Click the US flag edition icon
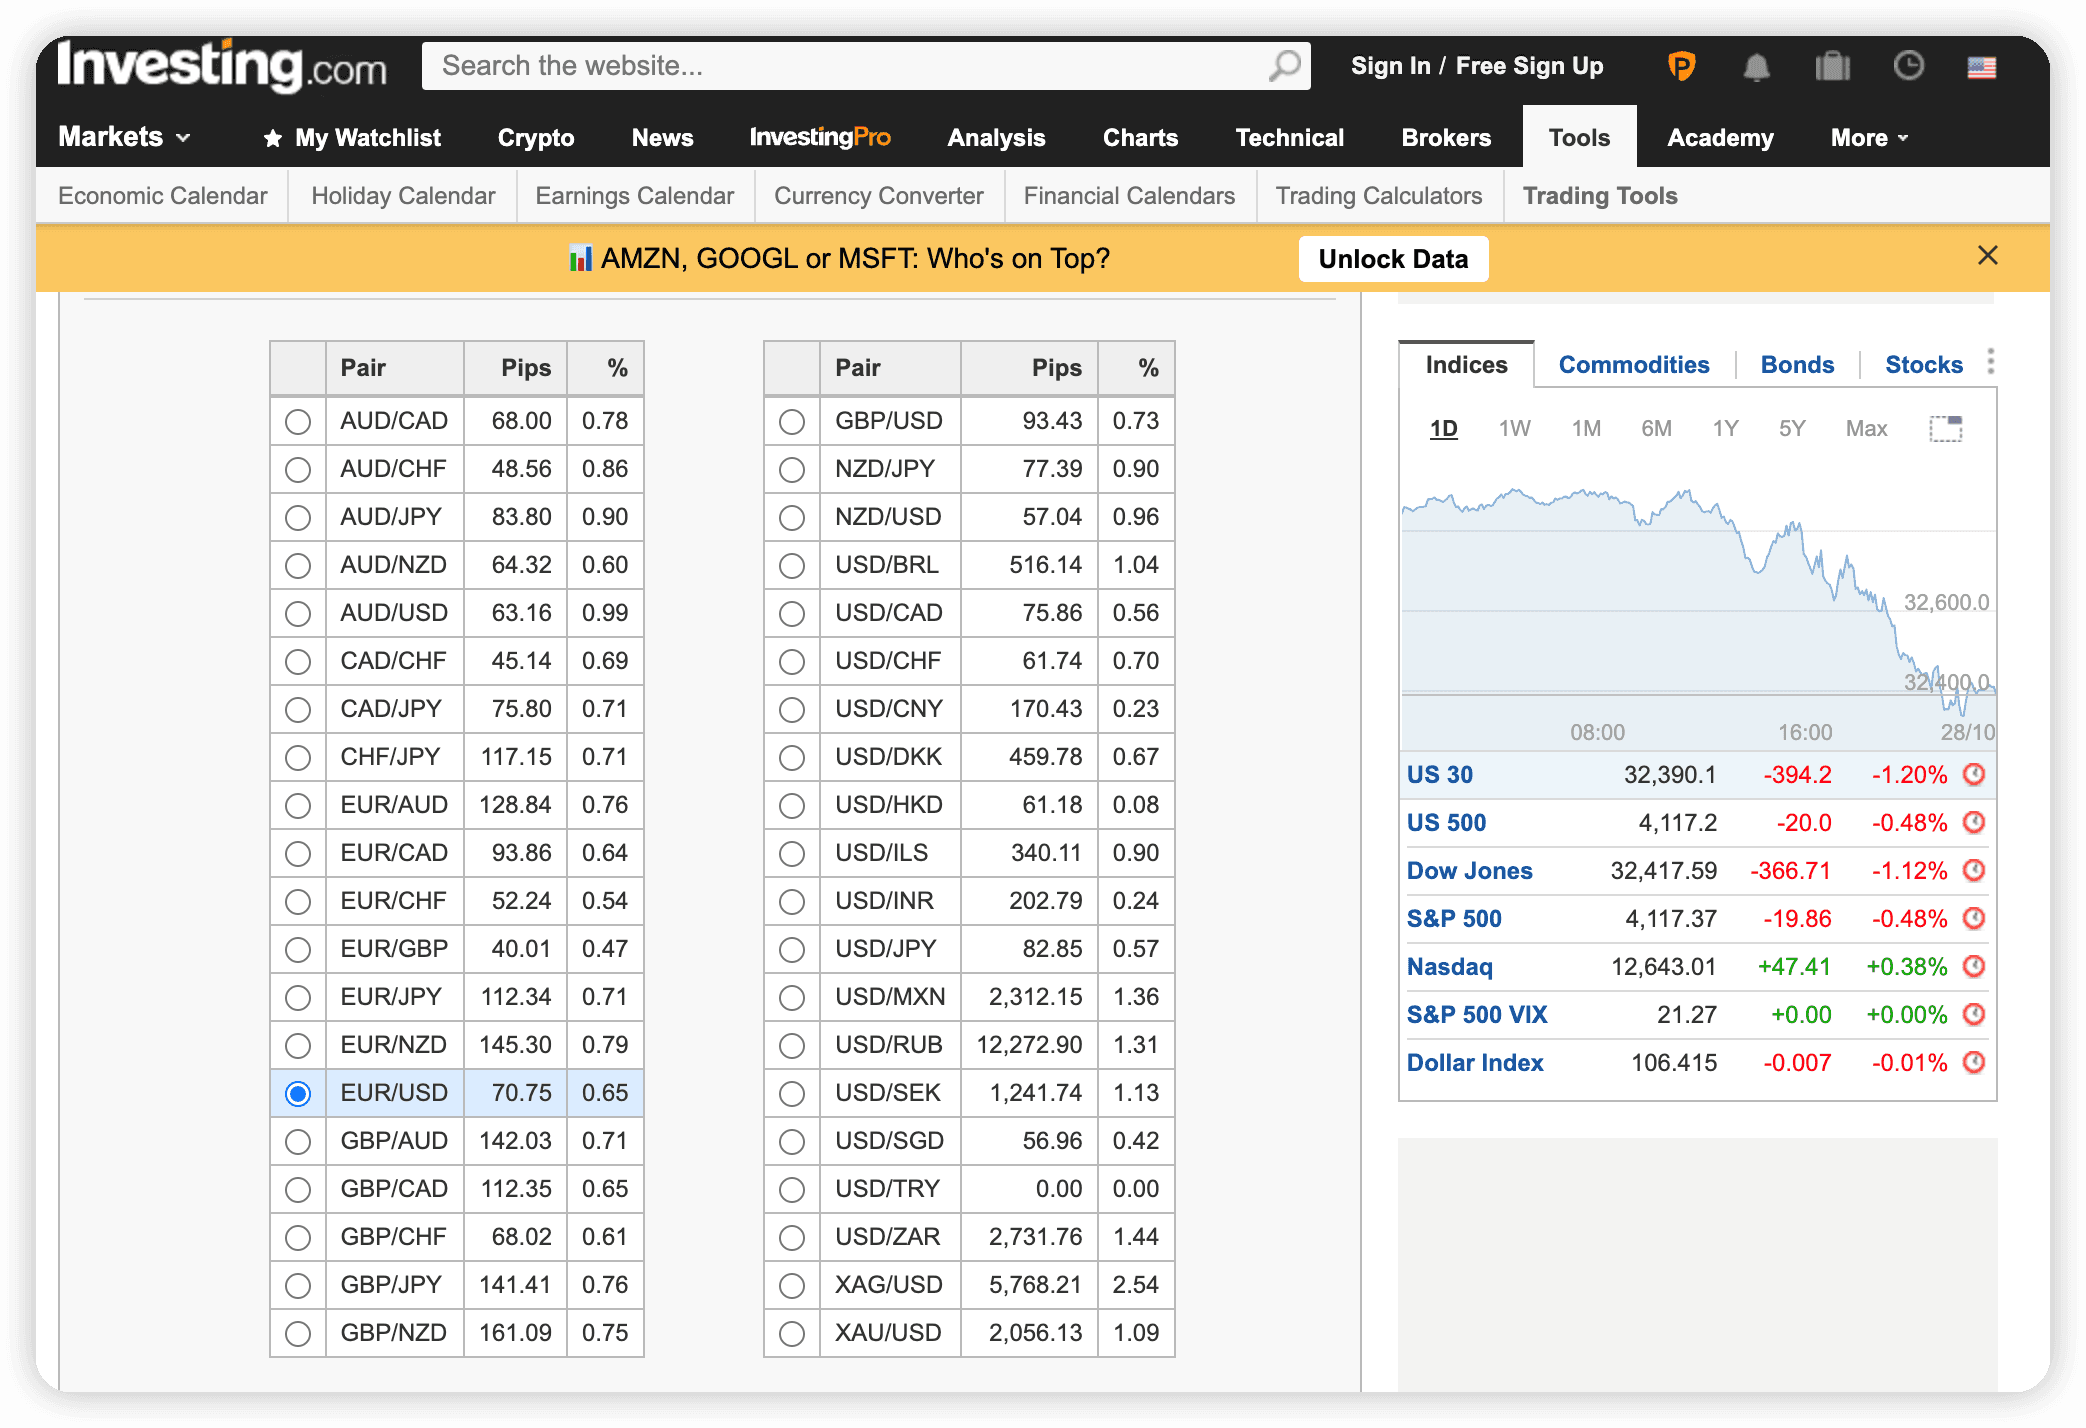Screen dimensions: 2086x1428 tap(1981, 67)
